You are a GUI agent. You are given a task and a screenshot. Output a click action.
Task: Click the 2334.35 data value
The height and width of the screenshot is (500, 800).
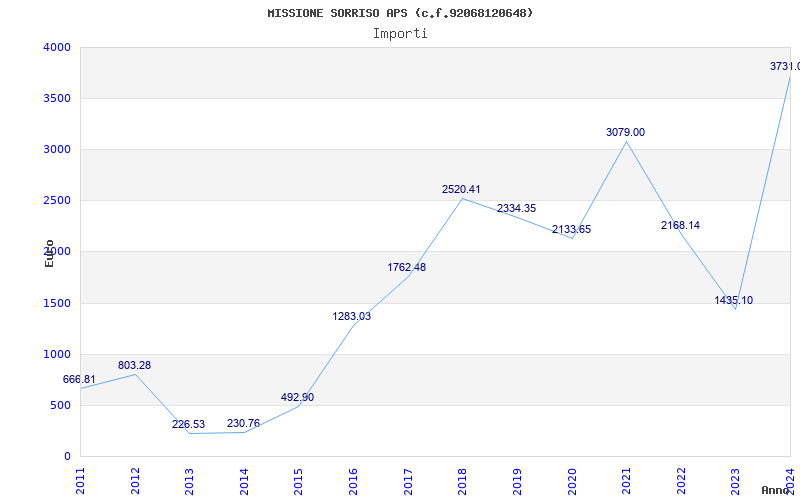[516, 208]
